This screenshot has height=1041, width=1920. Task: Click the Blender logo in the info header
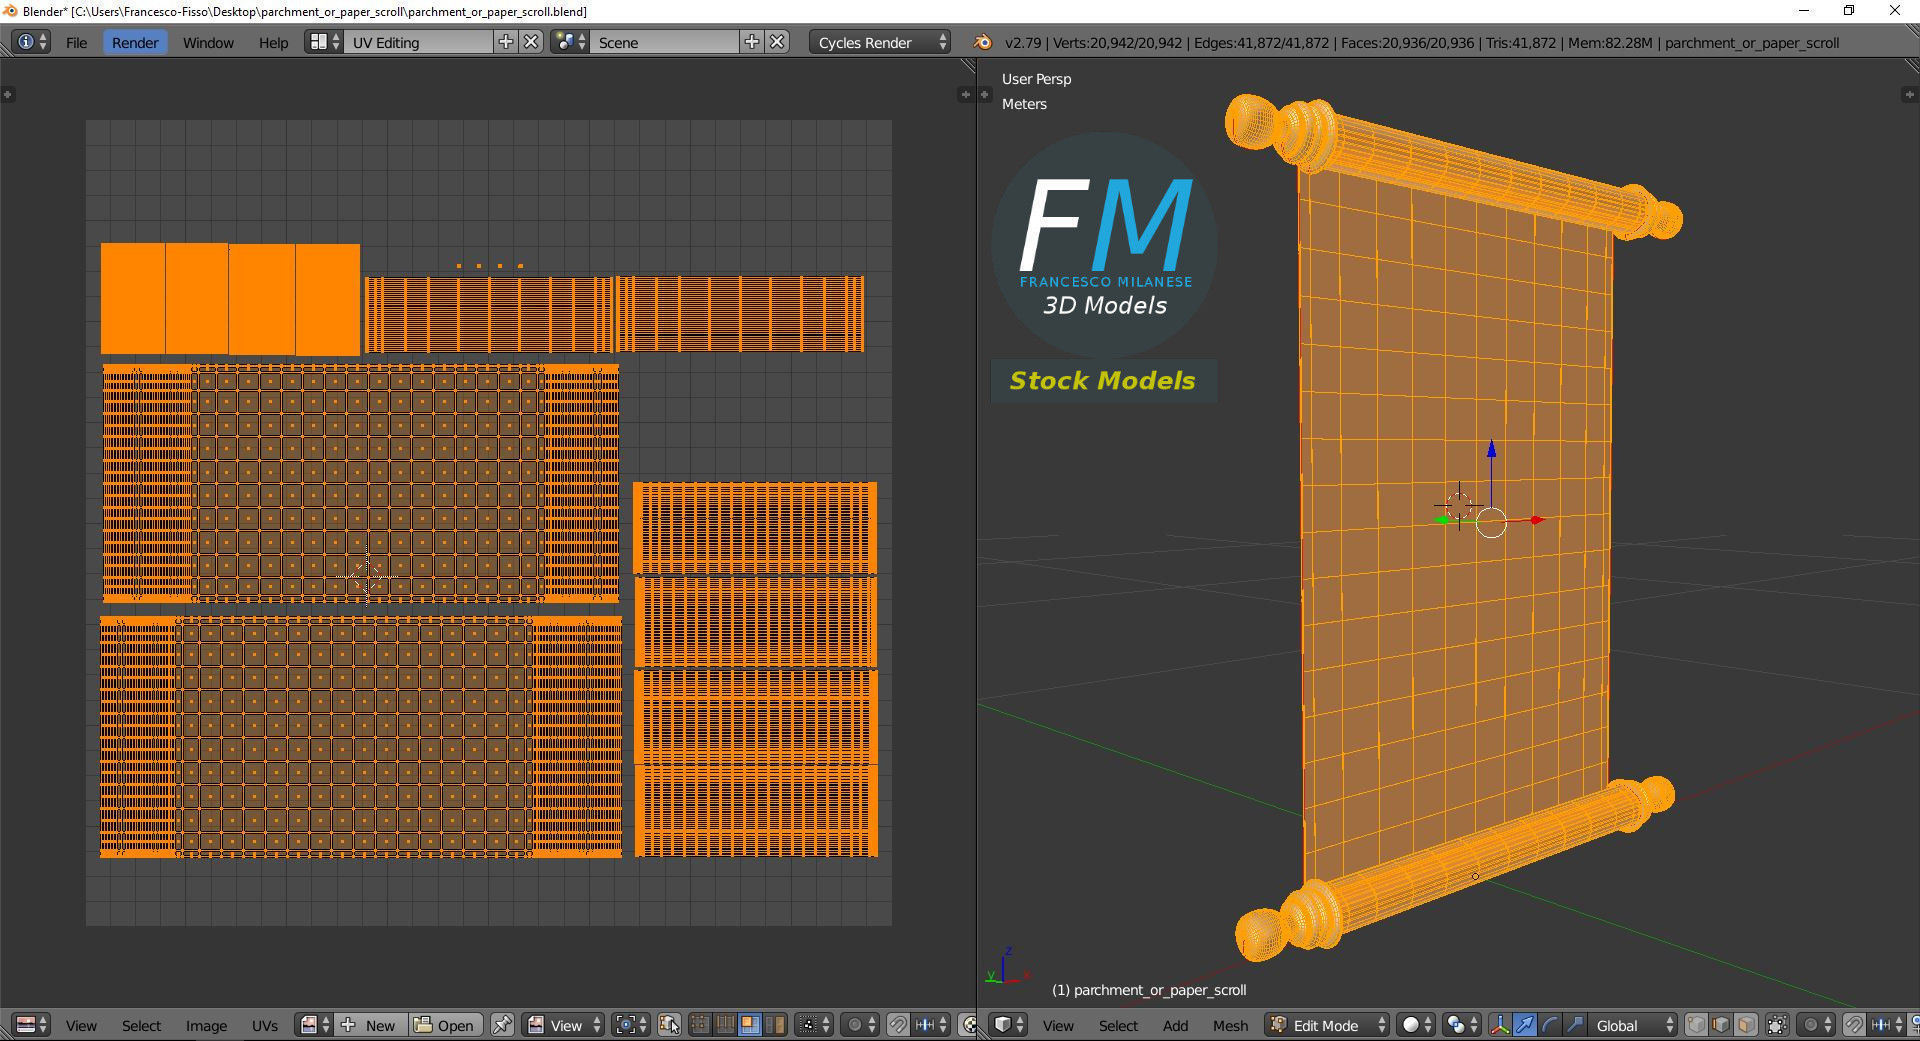click(982, 42)
